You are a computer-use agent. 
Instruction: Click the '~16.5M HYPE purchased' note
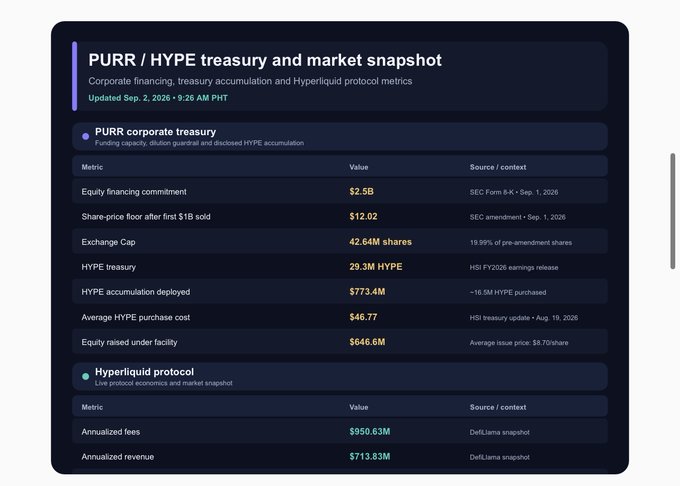(508, 293)
